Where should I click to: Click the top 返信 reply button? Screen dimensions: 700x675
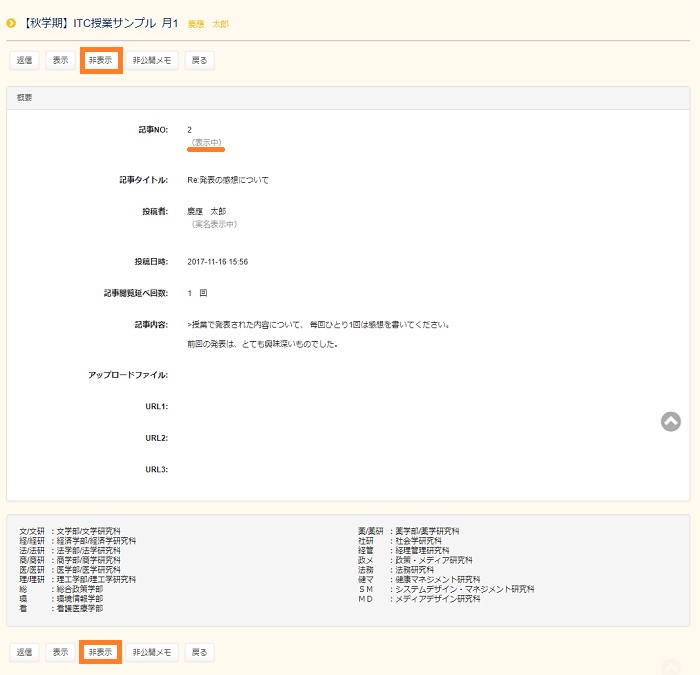[24, 60]
